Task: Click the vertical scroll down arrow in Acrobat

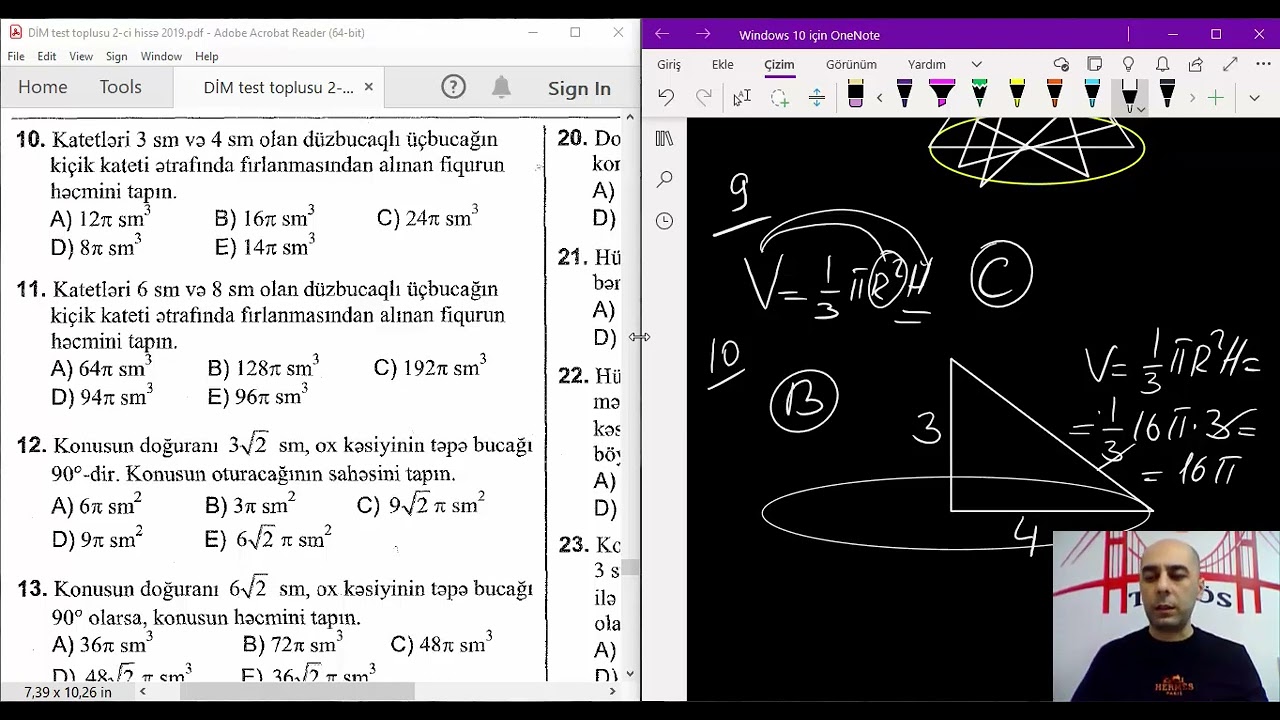Action: (629, 674)
